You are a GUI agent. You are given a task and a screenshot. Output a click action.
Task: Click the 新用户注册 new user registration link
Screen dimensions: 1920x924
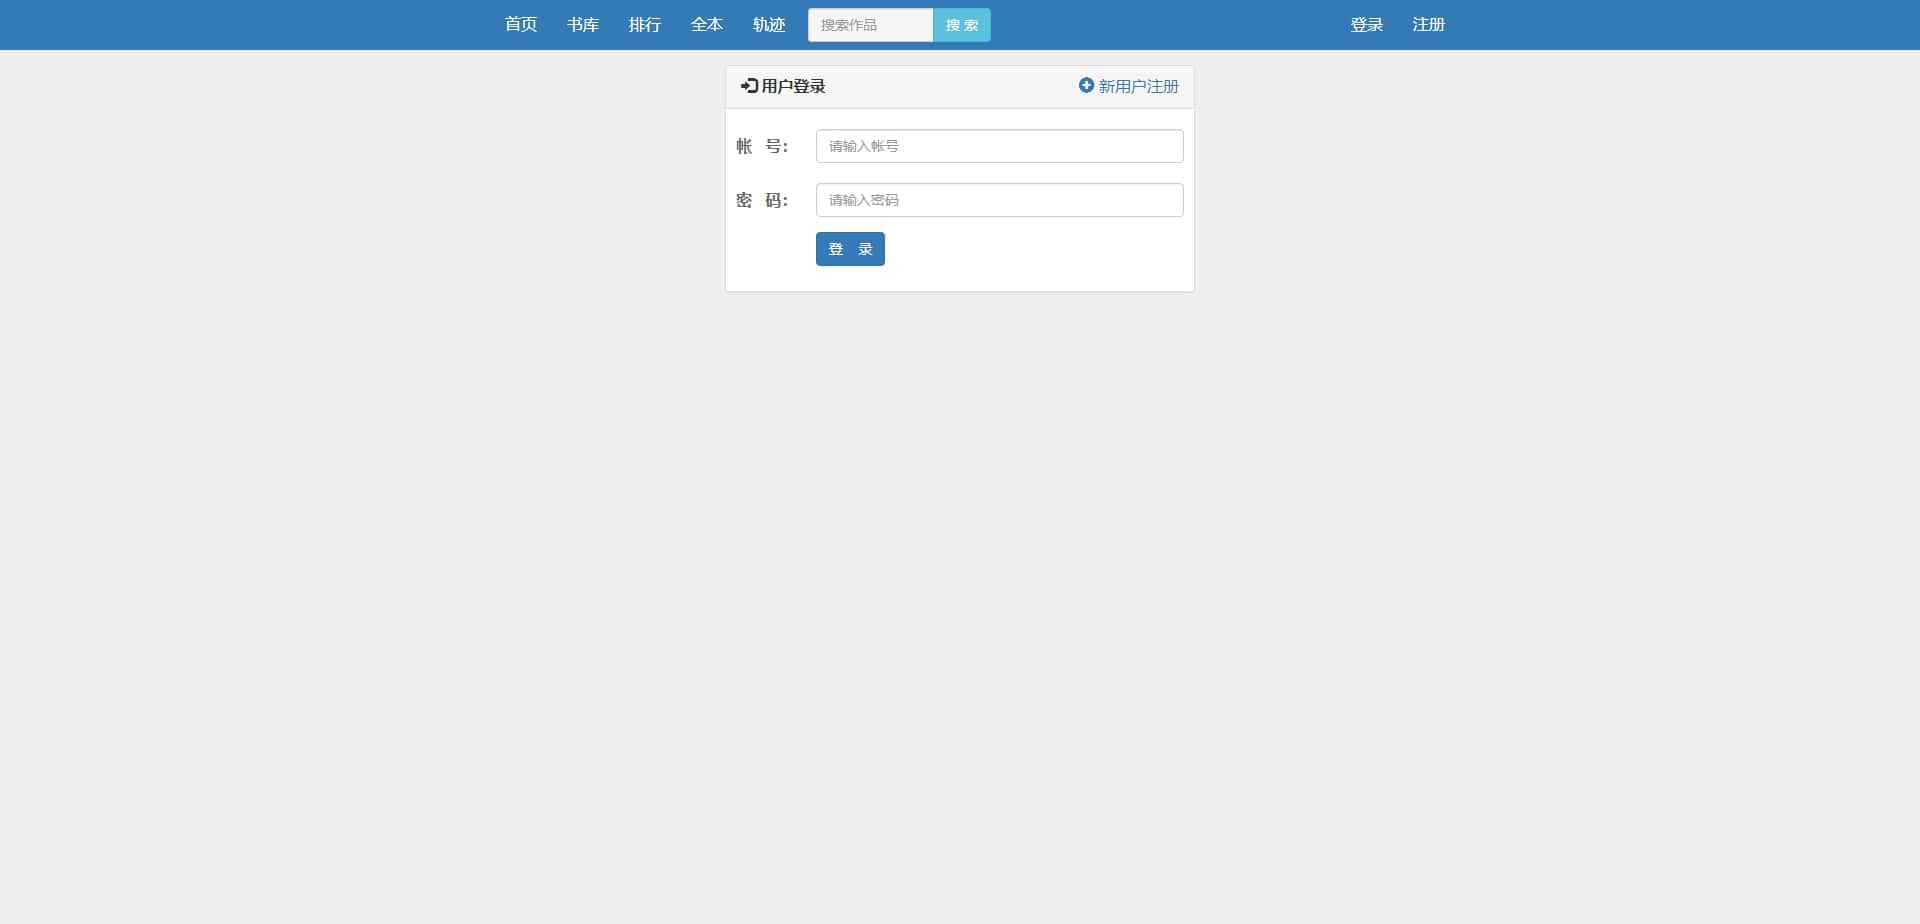click(1139, 86)
